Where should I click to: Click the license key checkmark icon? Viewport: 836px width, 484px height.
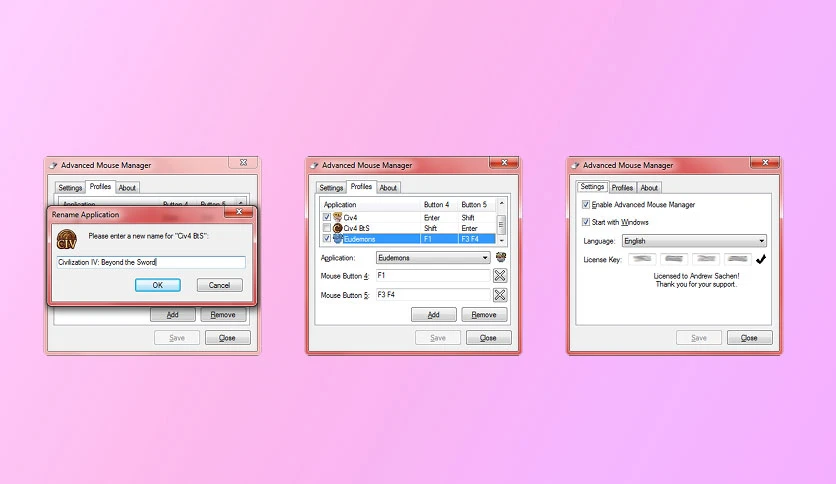(761, 259)
